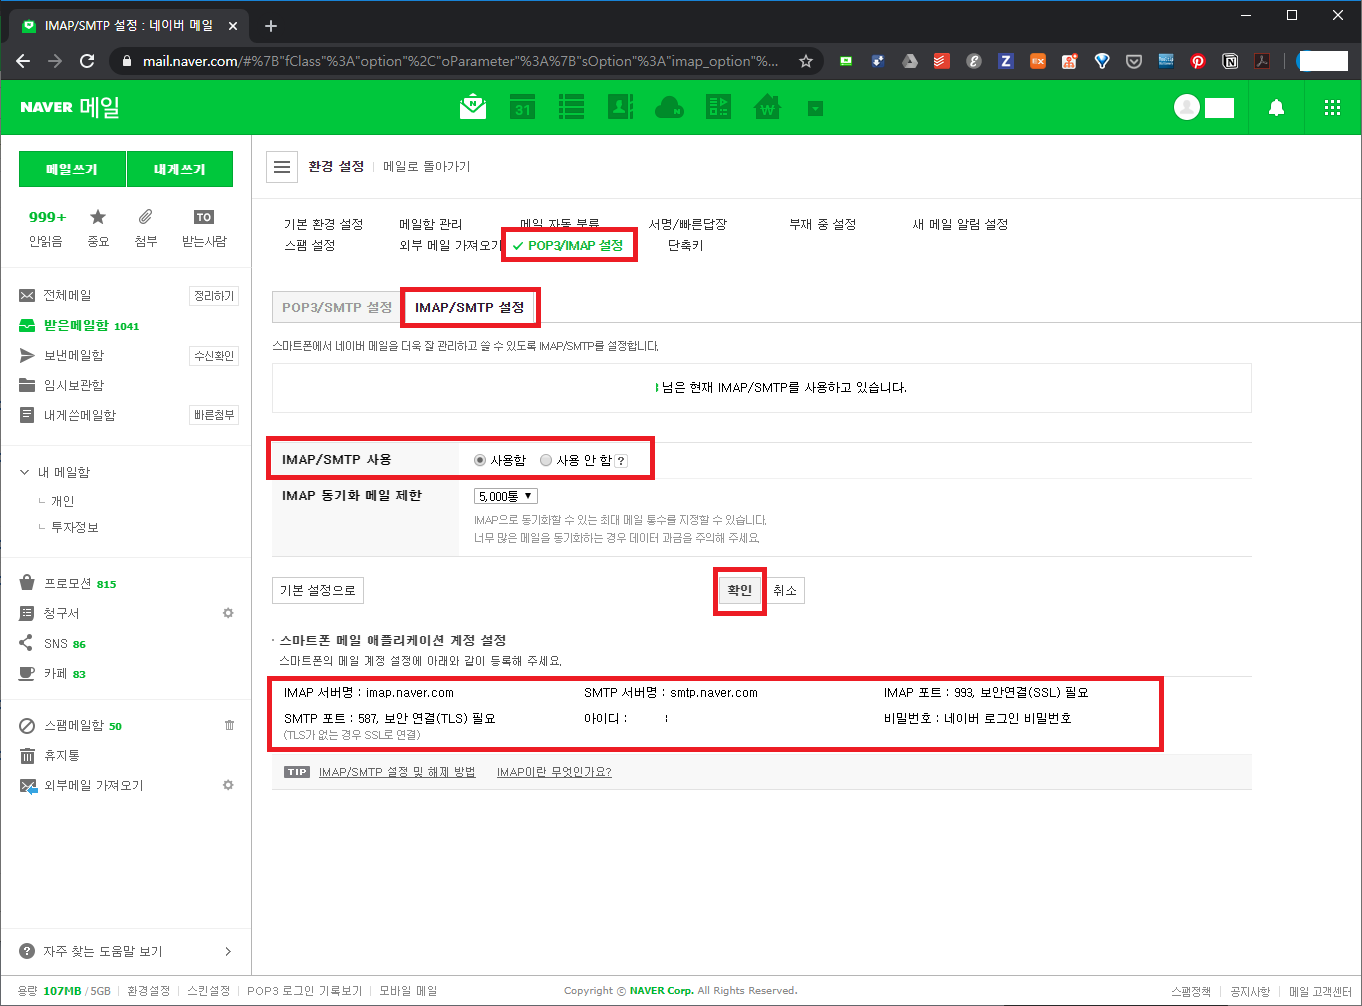1362x1006 pixels.
Task: Open IMAP/SMTP 설정 및 해제 방법 link
Action: coord(397,772)
